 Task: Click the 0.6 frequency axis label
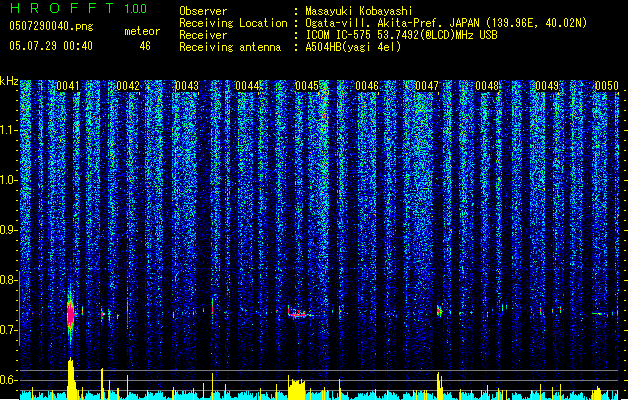pyautogui.click(x=9, y=380)
